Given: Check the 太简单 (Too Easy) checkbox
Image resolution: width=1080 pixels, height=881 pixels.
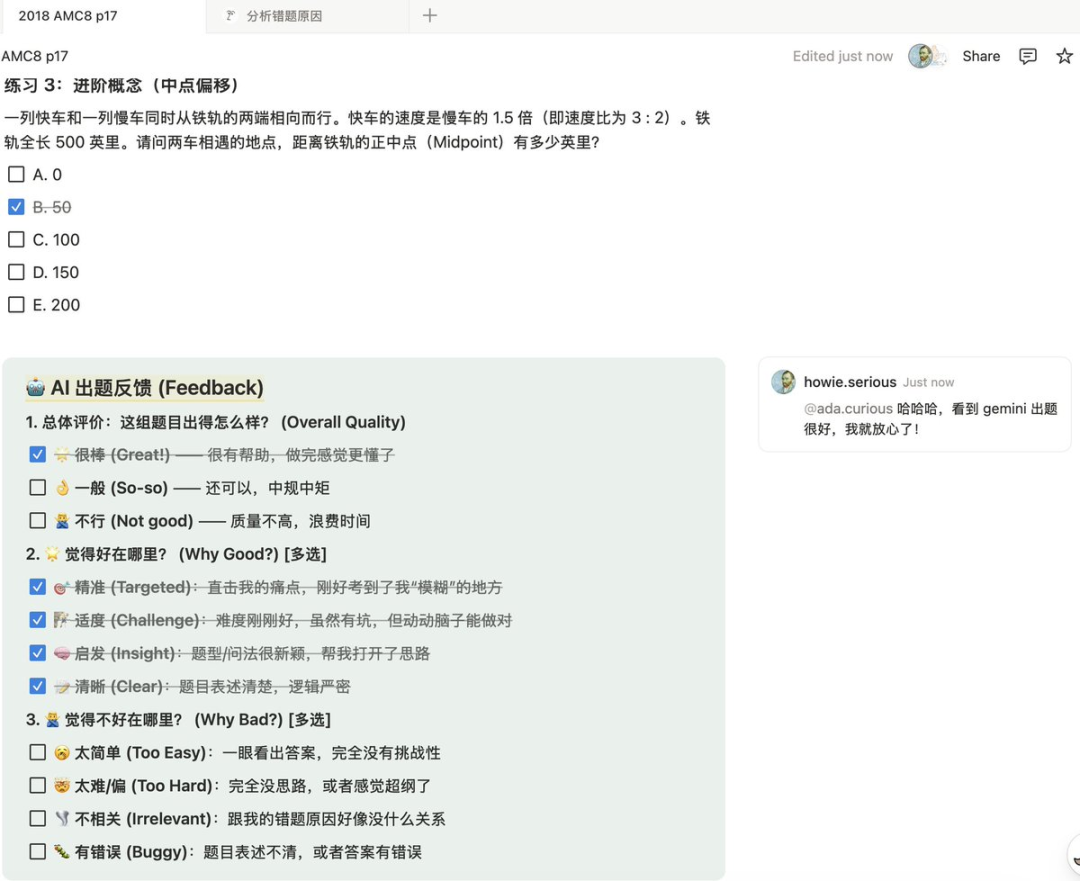Looking at the screenshot, I should pos(38,752).
